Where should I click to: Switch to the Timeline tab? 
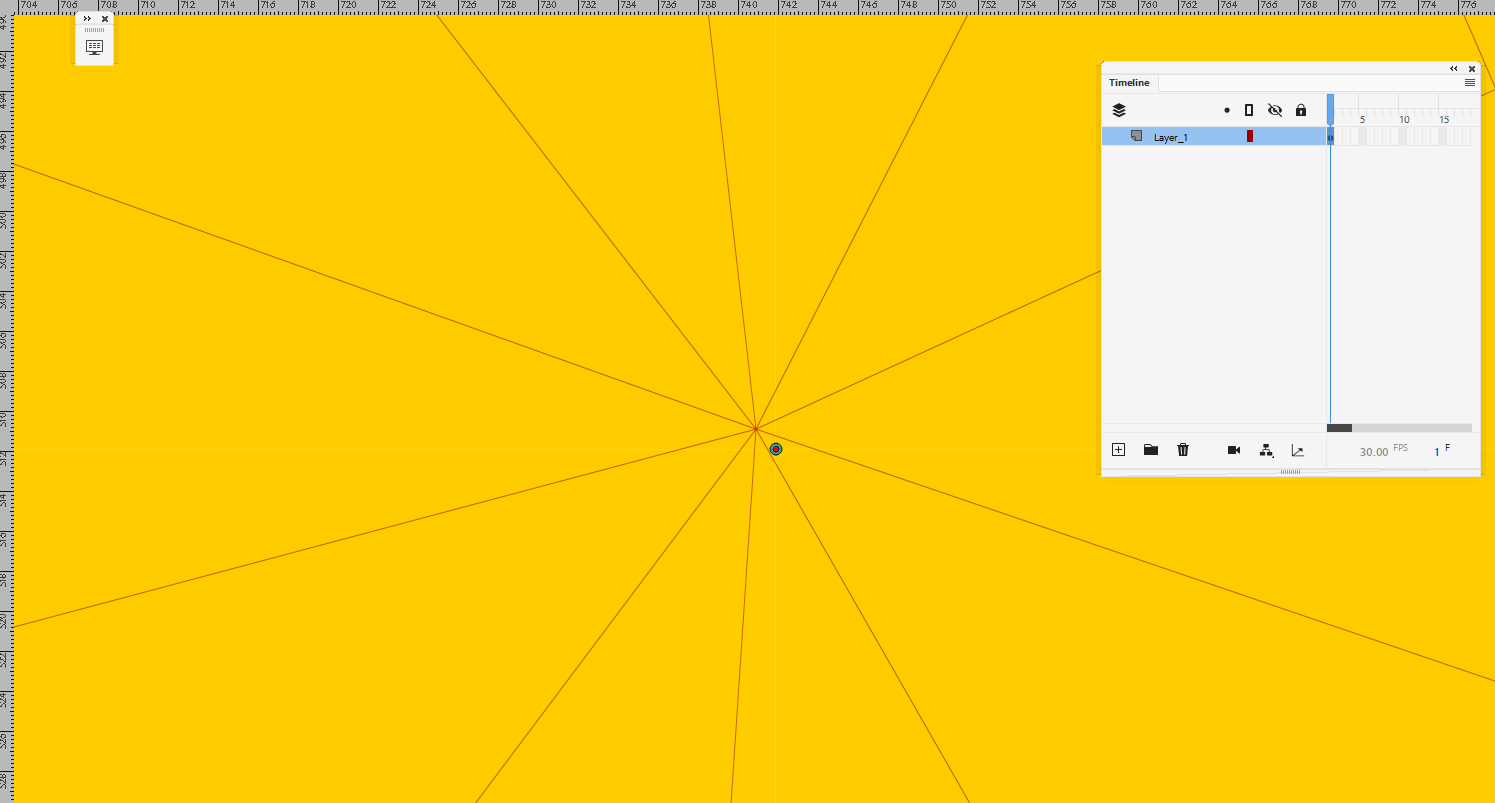tap(1128, 82)
